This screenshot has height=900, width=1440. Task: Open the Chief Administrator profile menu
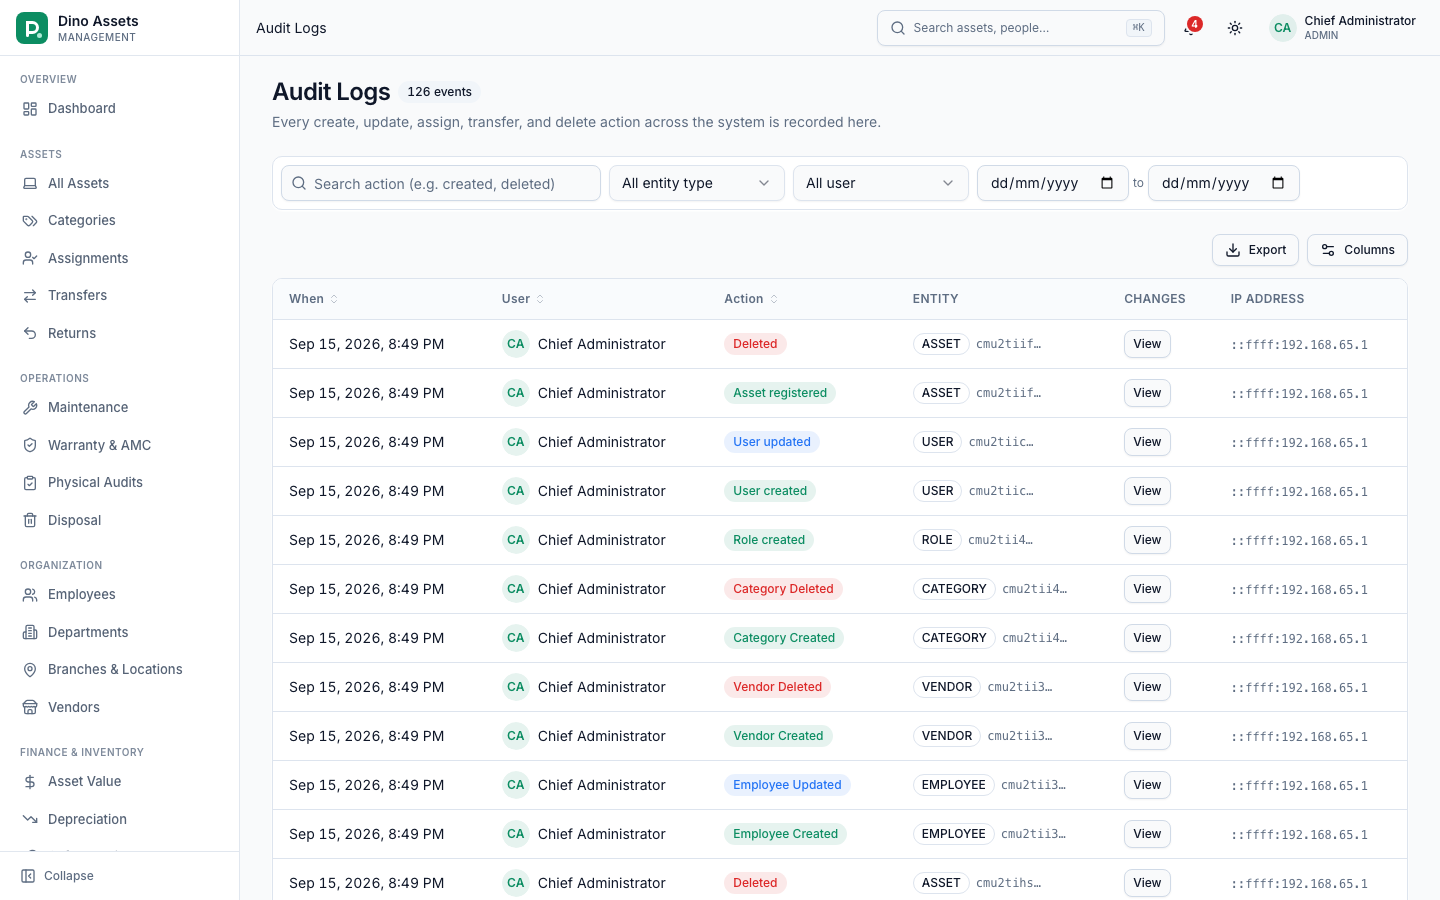(1343, 28)
